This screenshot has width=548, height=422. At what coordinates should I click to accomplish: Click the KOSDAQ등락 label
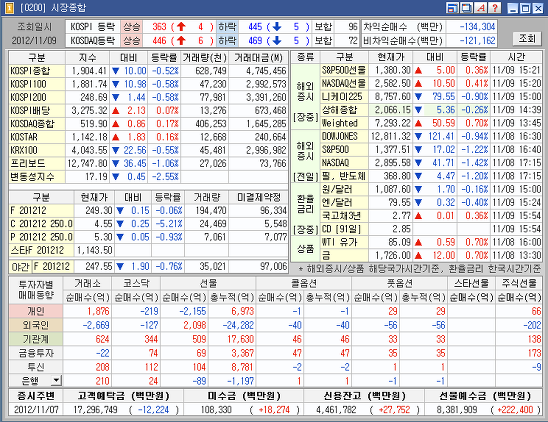[x=93, y=41]
